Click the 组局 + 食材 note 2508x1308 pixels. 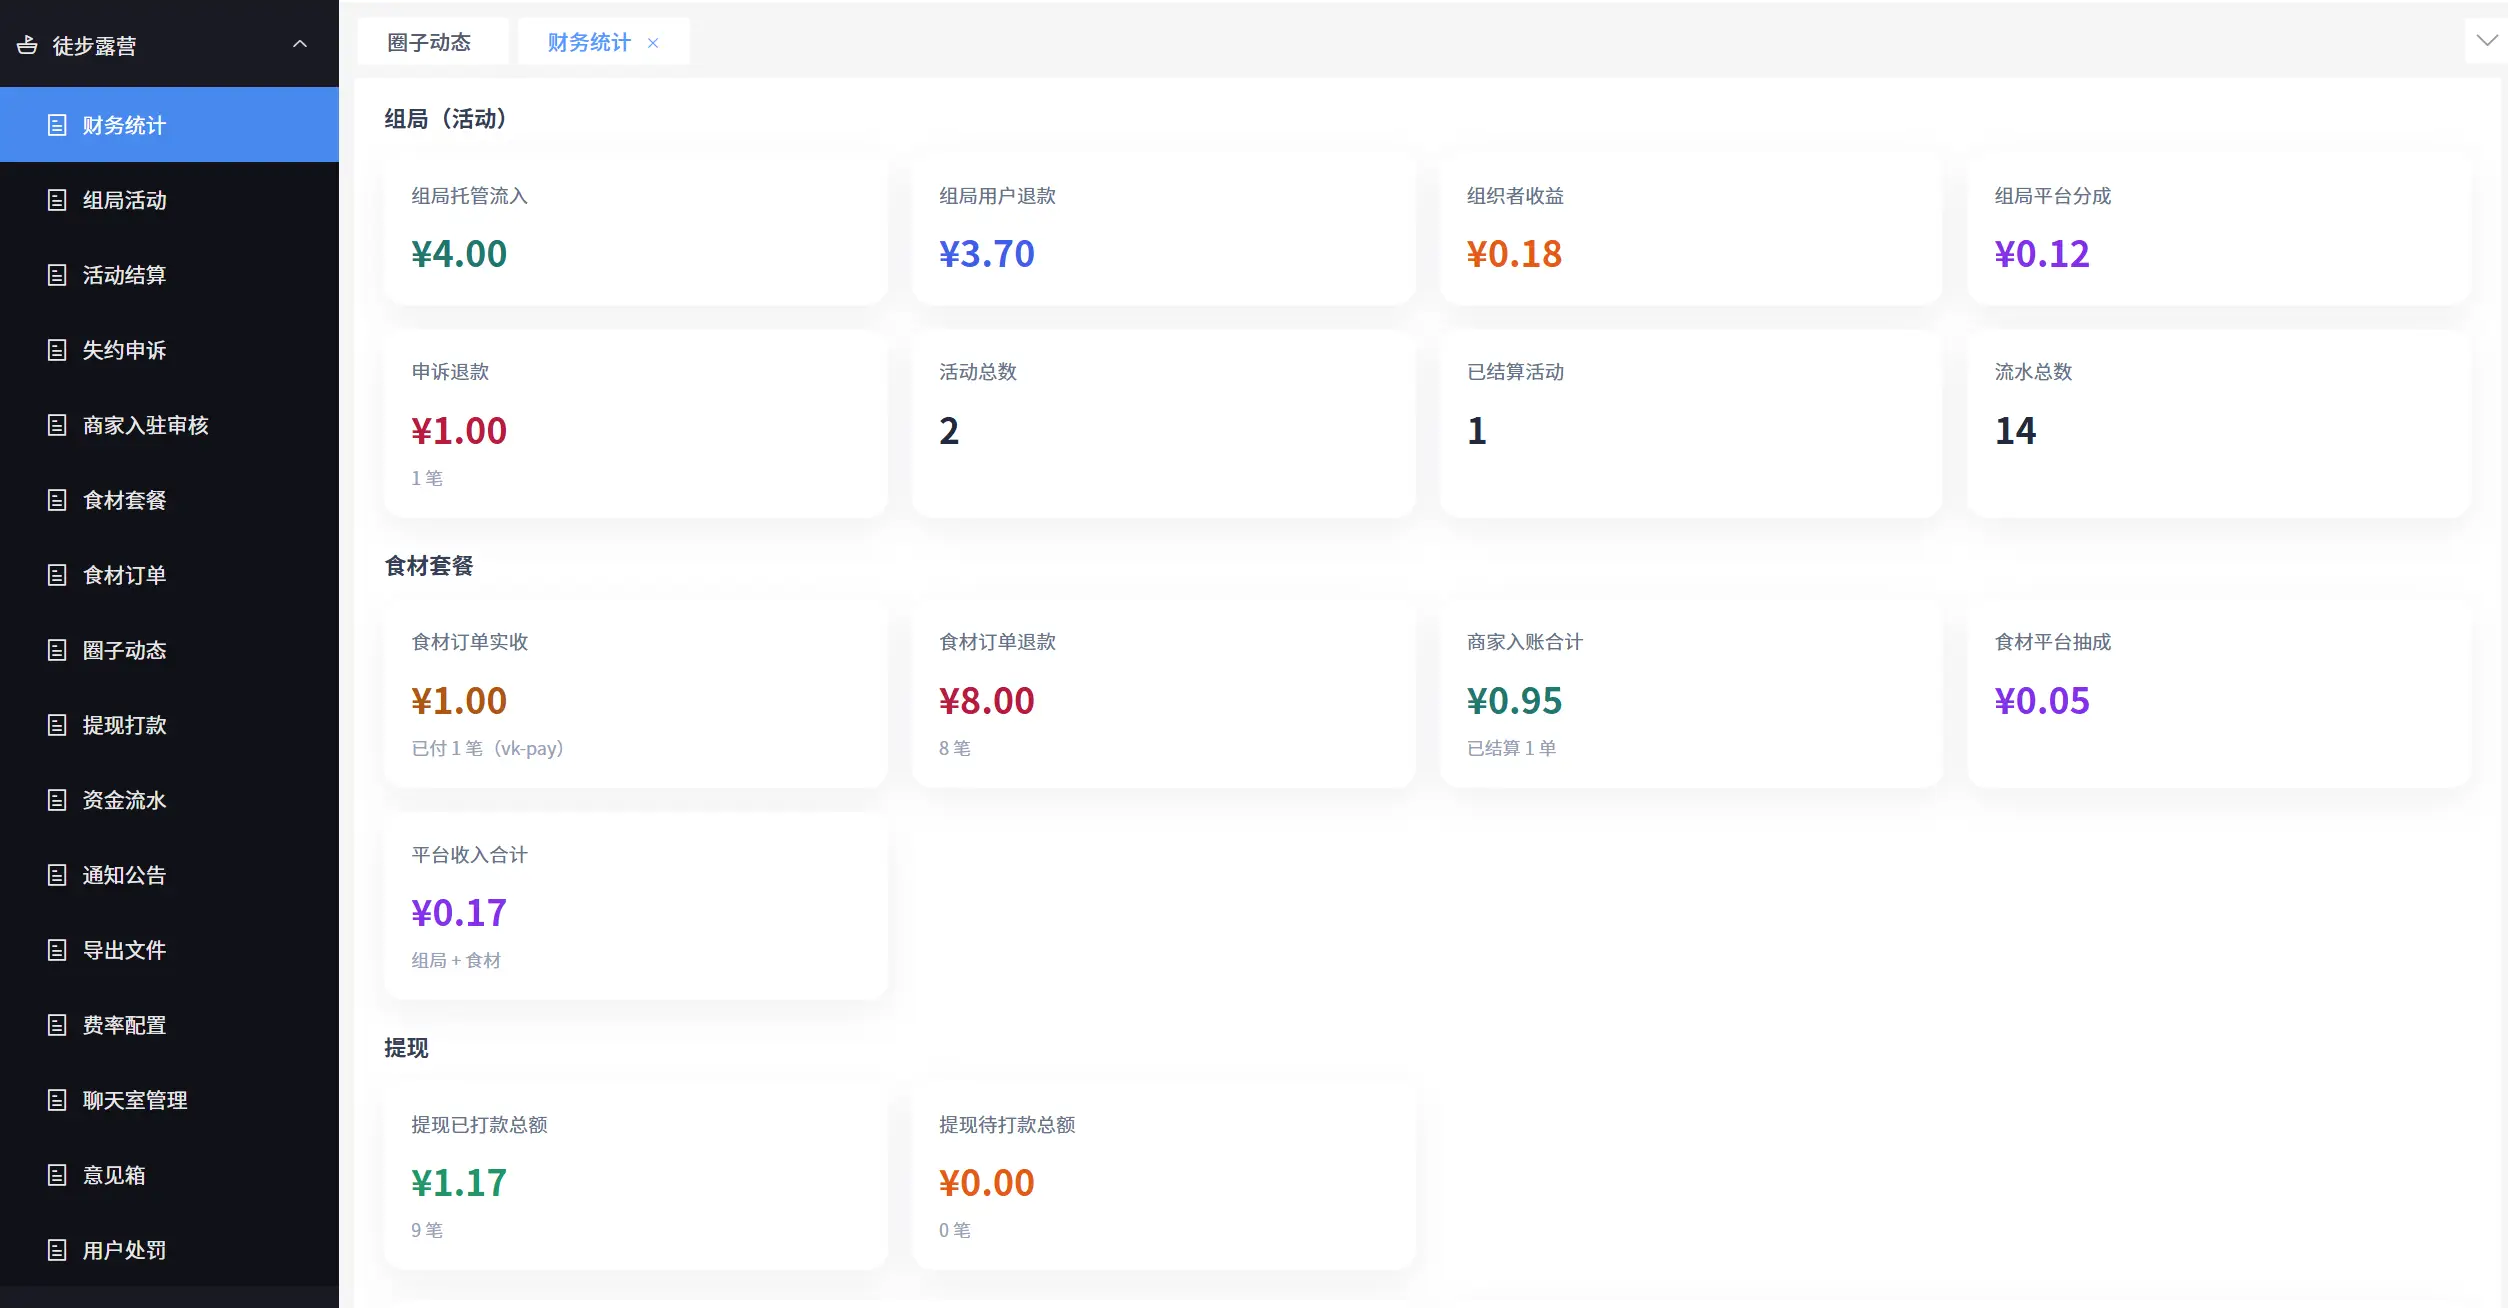456,960
